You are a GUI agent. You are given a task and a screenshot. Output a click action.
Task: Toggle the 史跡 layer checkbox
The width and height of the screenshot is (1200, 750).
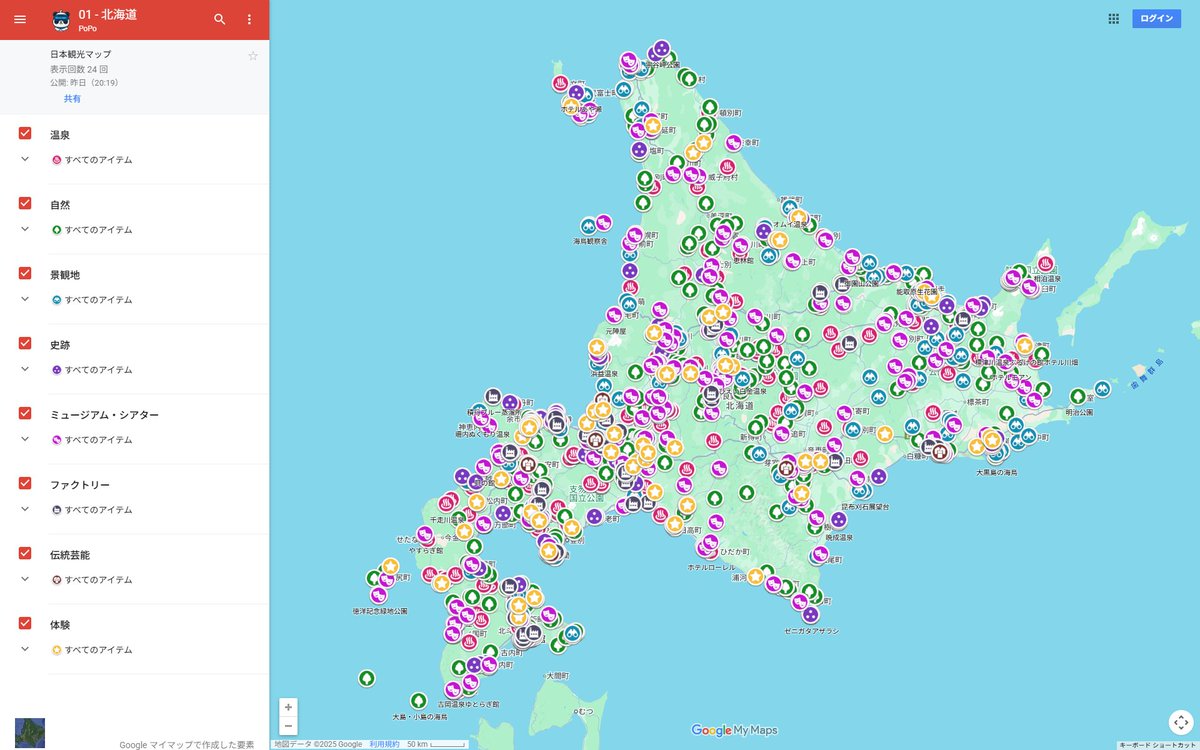tap(25, 344)
